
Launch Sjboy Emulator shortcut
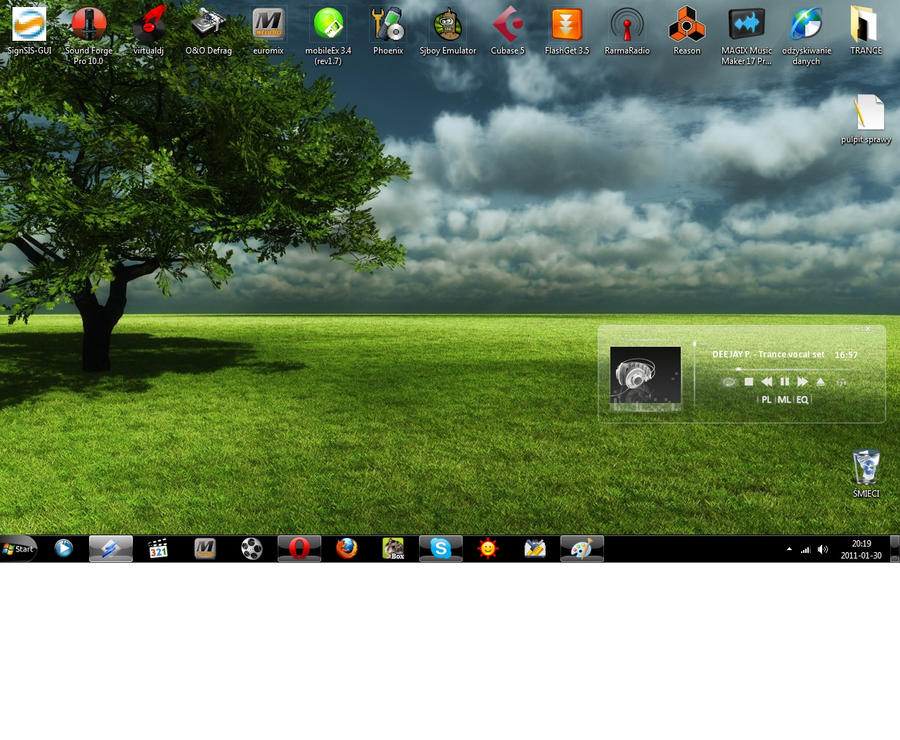click(448, 32)
